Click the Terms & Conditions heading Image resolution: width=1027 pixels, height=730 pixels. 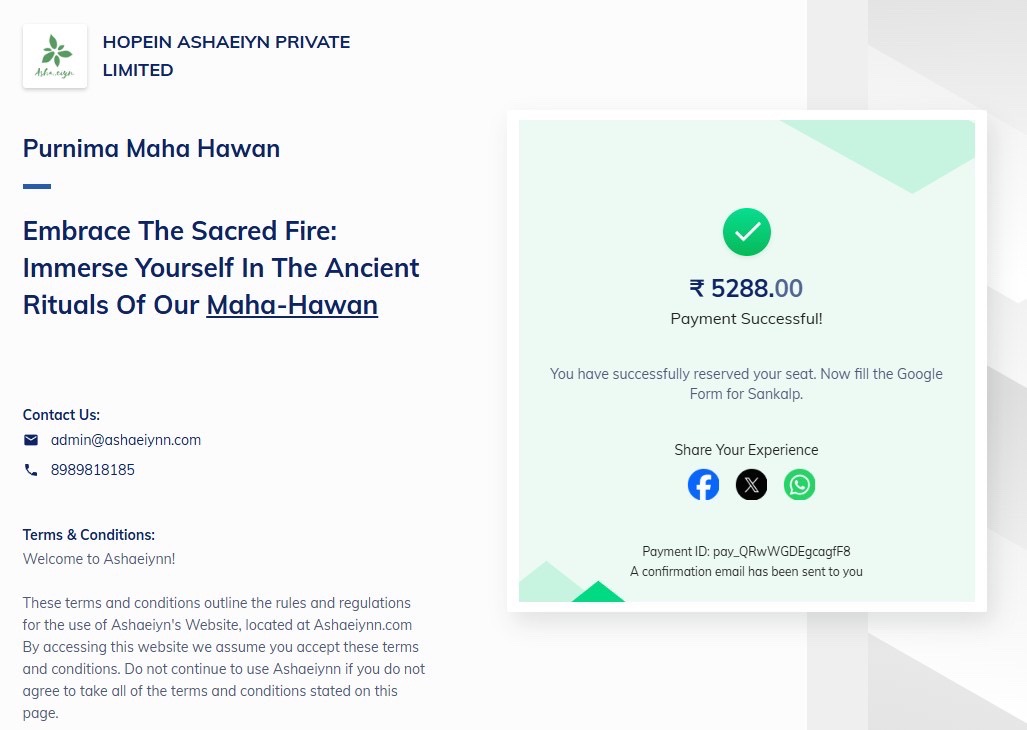click(89, 535)
